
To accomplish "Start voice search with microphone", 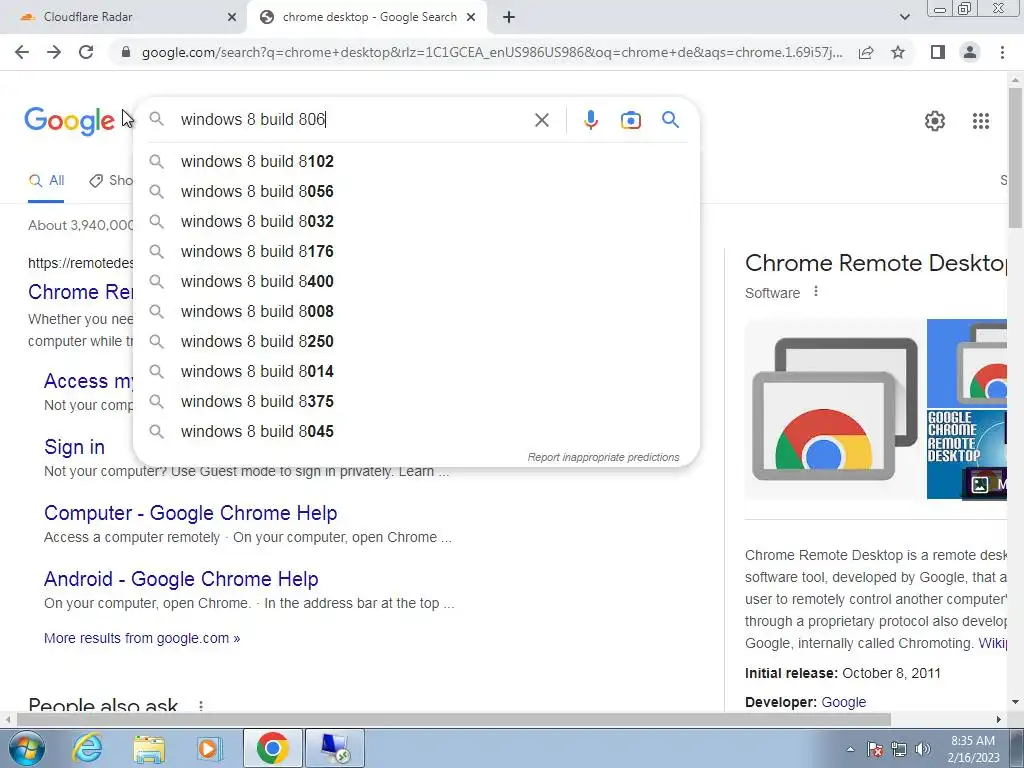I will 590,120.
